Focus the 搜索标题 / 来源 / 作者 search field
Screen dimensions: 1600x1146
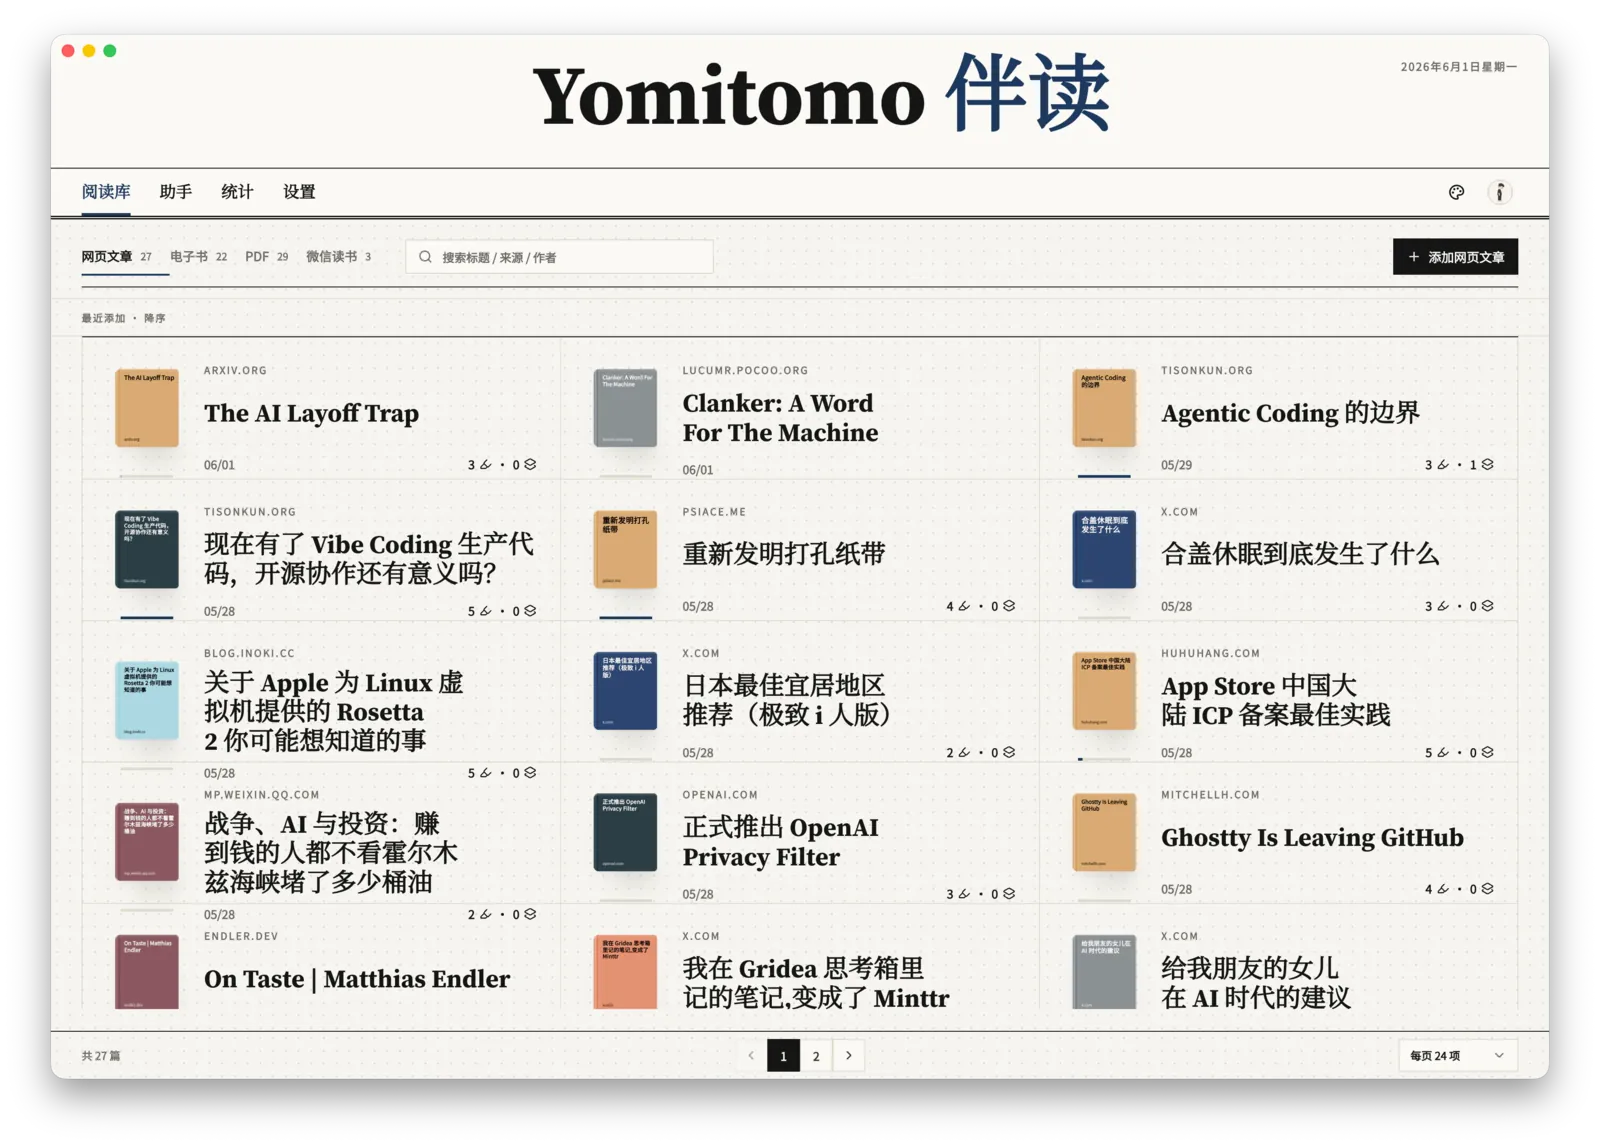tap(559, 257)
